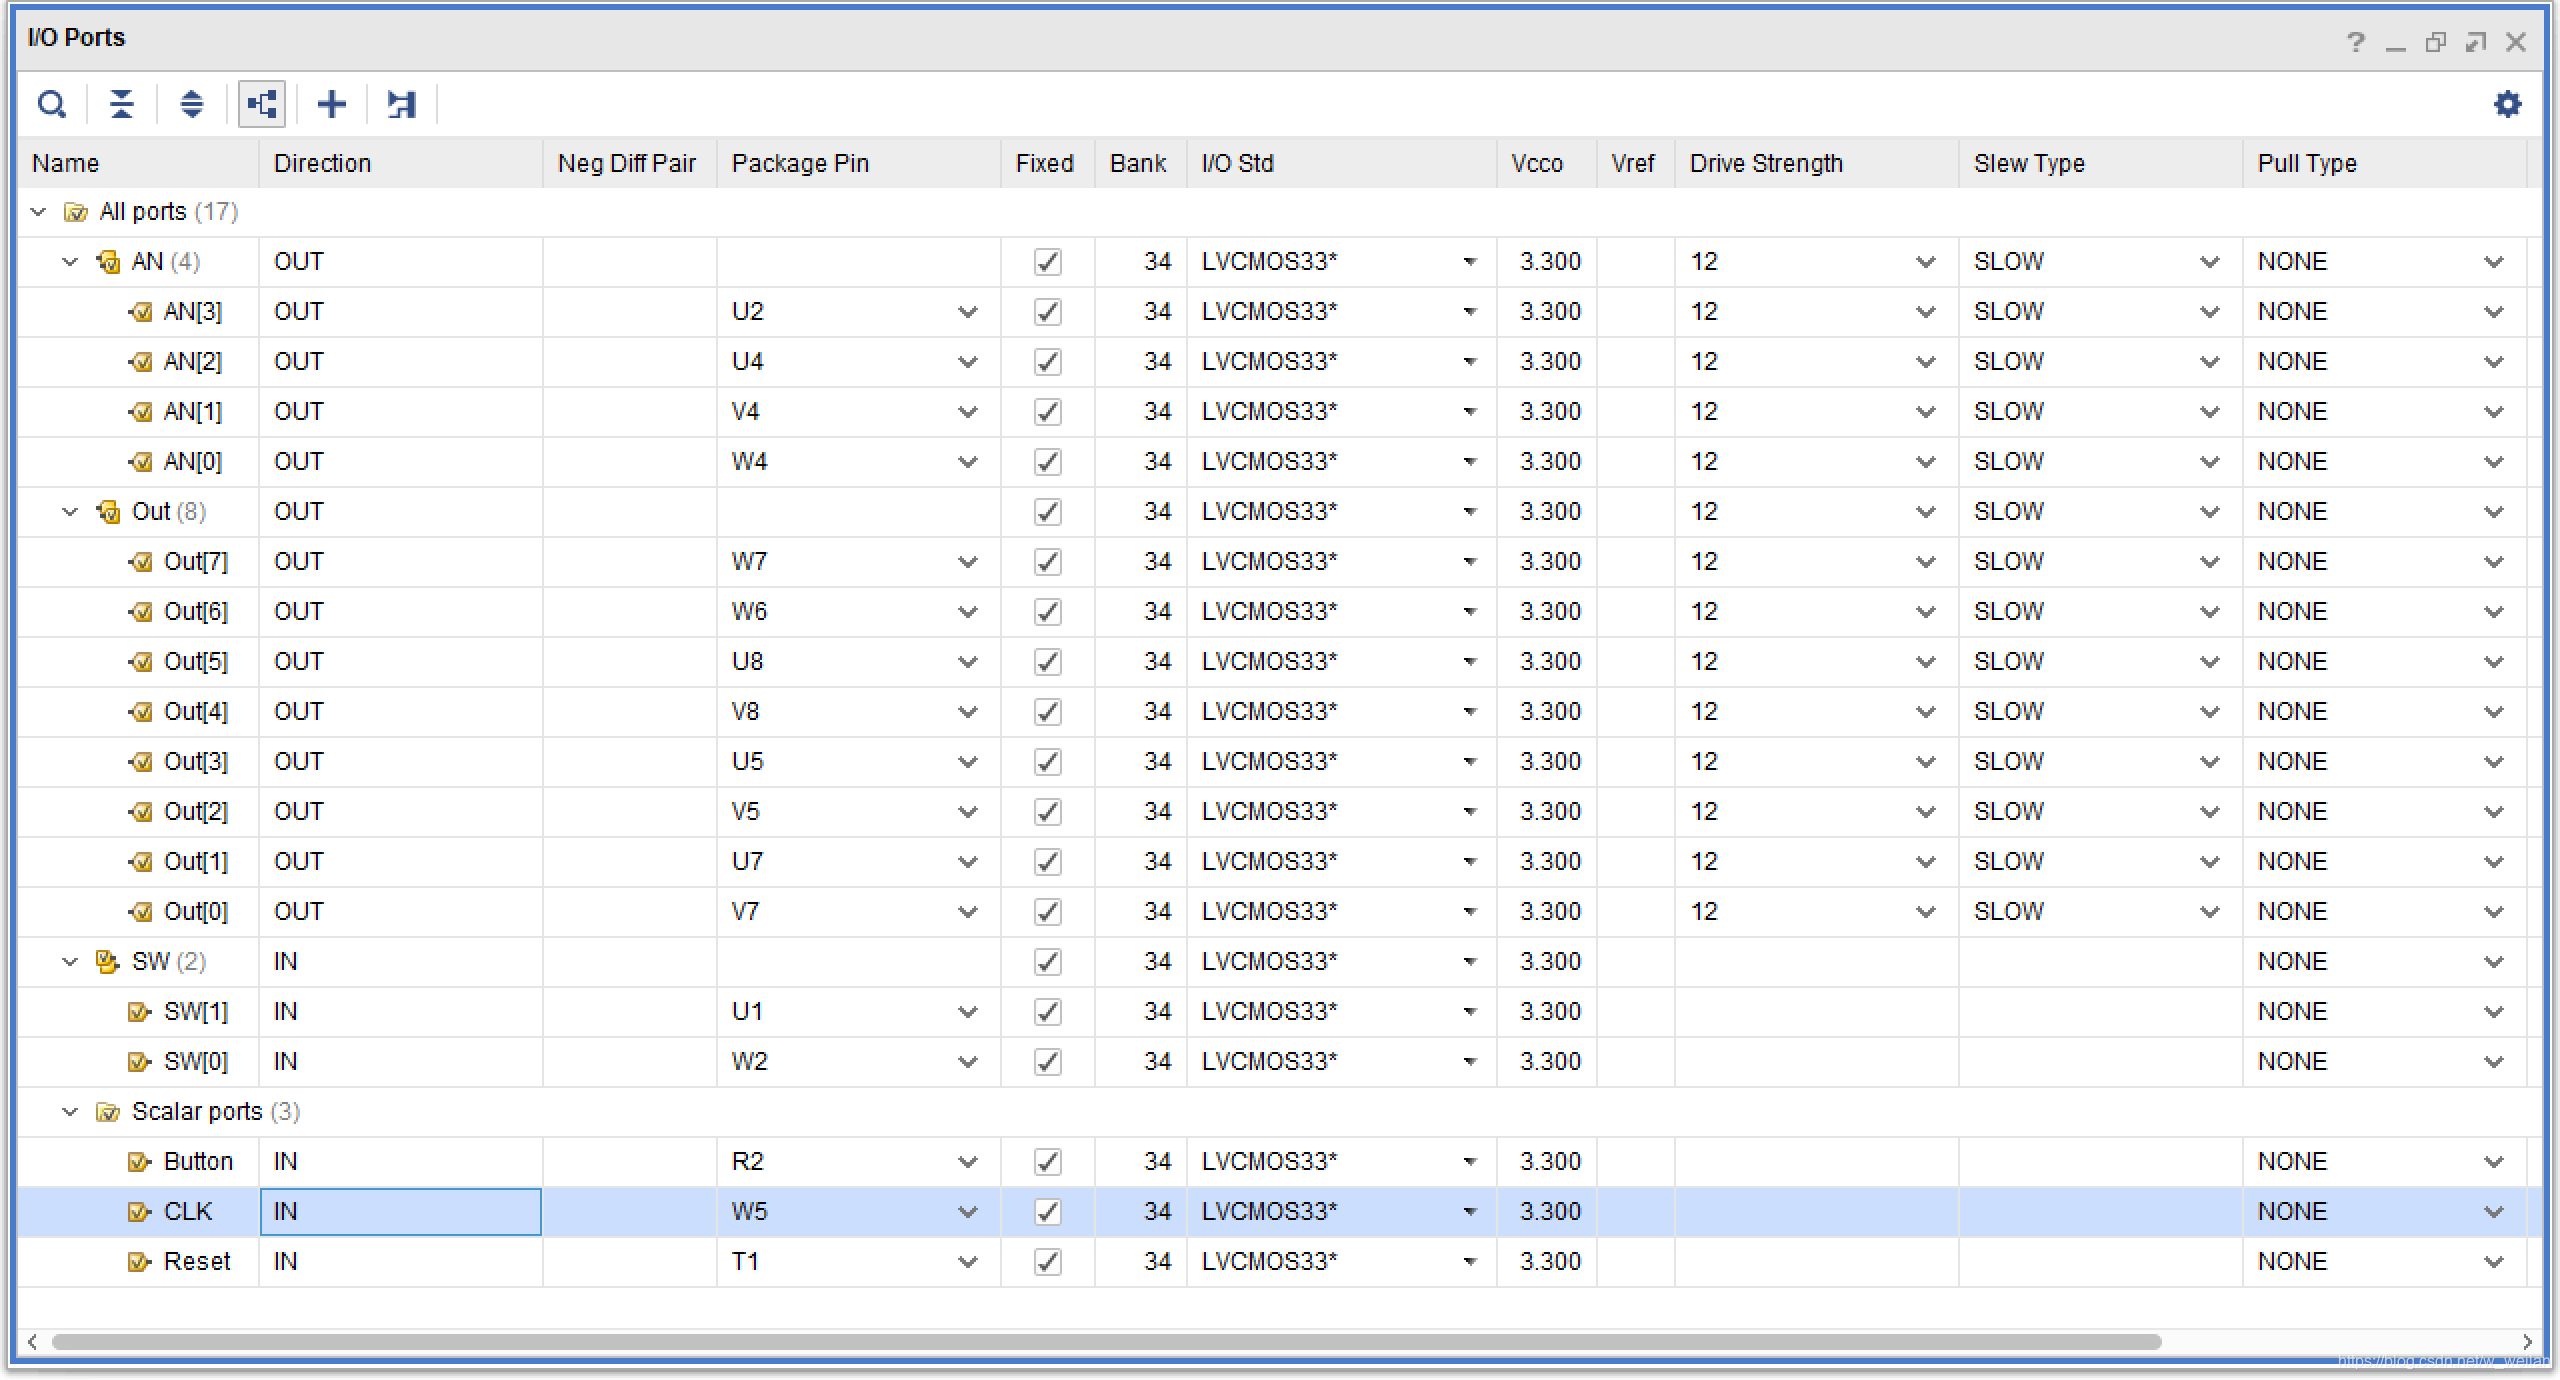The width and height of the screenshot is (2560, 1380).
Task: Select the SW[1] port row
Action: tap(195, 1012)
